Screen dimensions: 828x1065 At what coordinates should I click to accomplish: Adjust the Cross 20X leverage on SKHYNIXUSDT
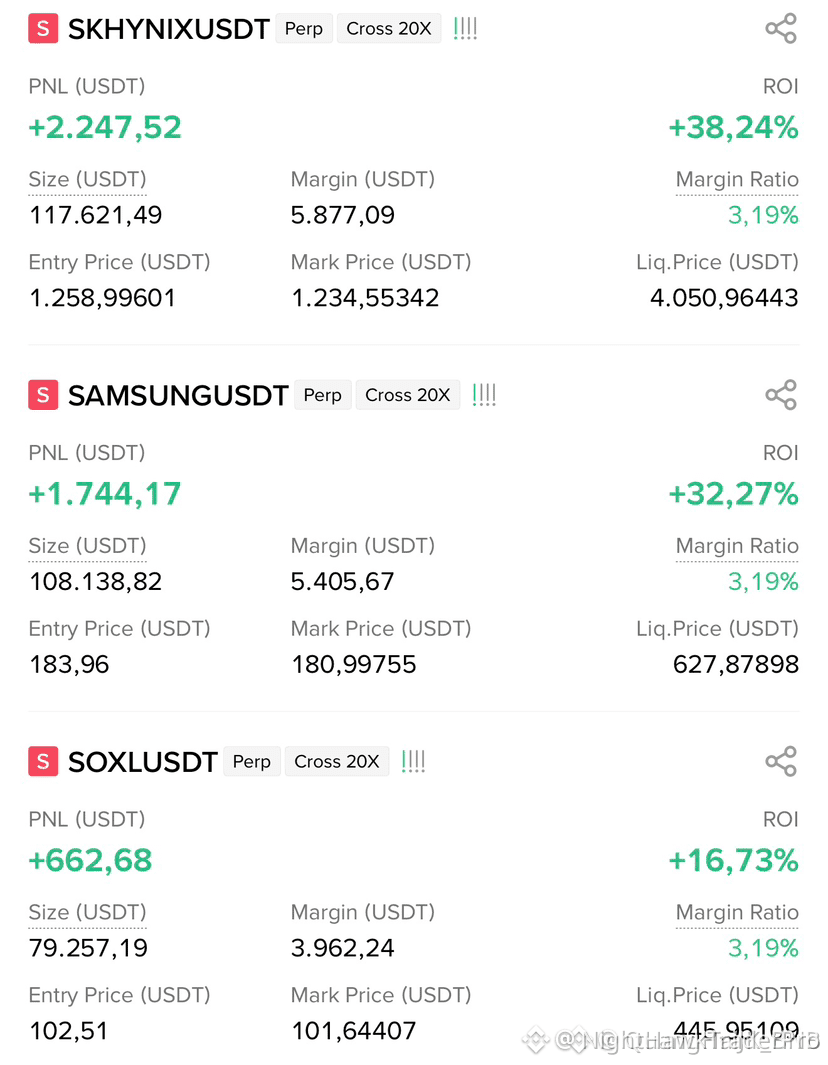pos(389,29)
